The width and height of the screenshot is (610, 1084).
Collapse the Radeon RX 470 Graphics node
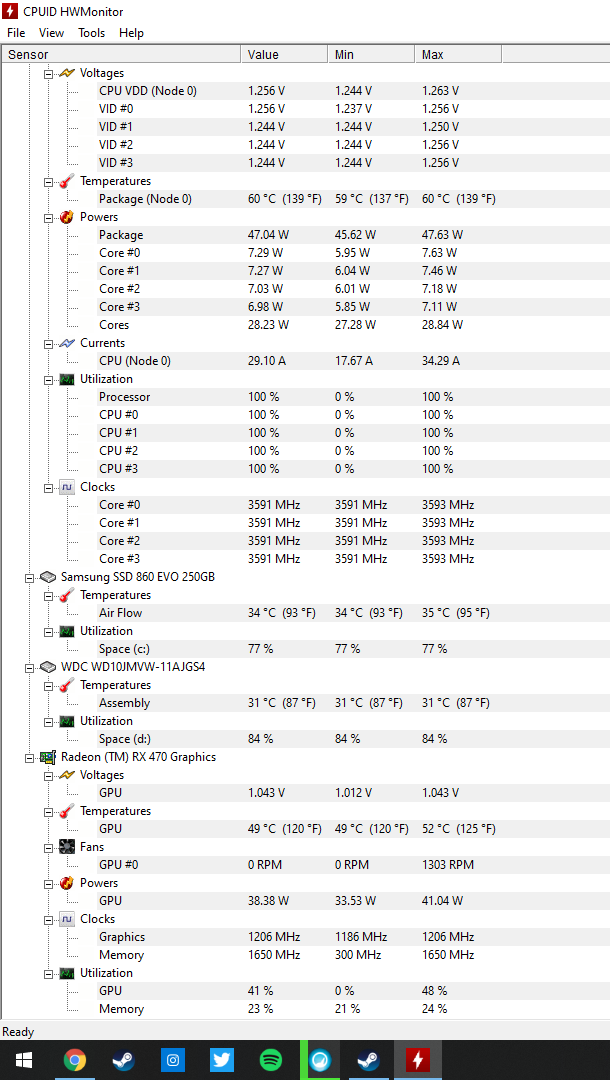[30, 757]
